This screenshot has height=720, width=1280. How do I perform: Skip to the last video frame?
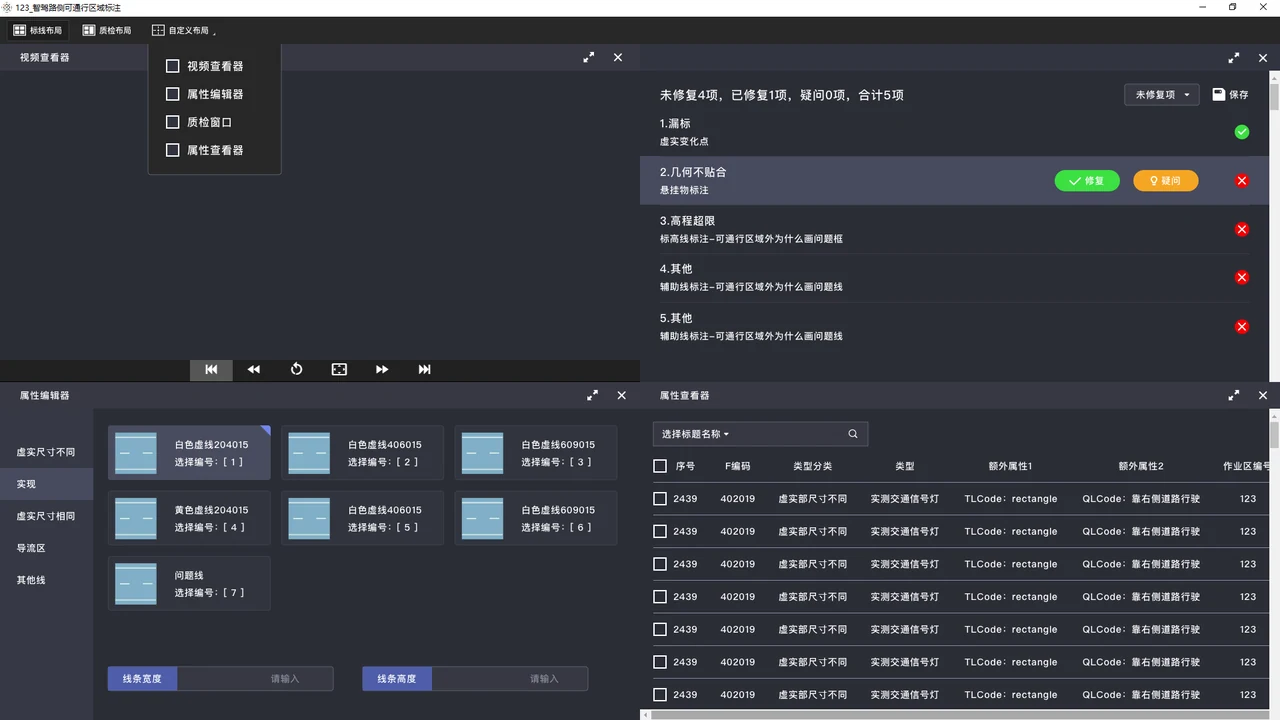[x=425, y=370]
